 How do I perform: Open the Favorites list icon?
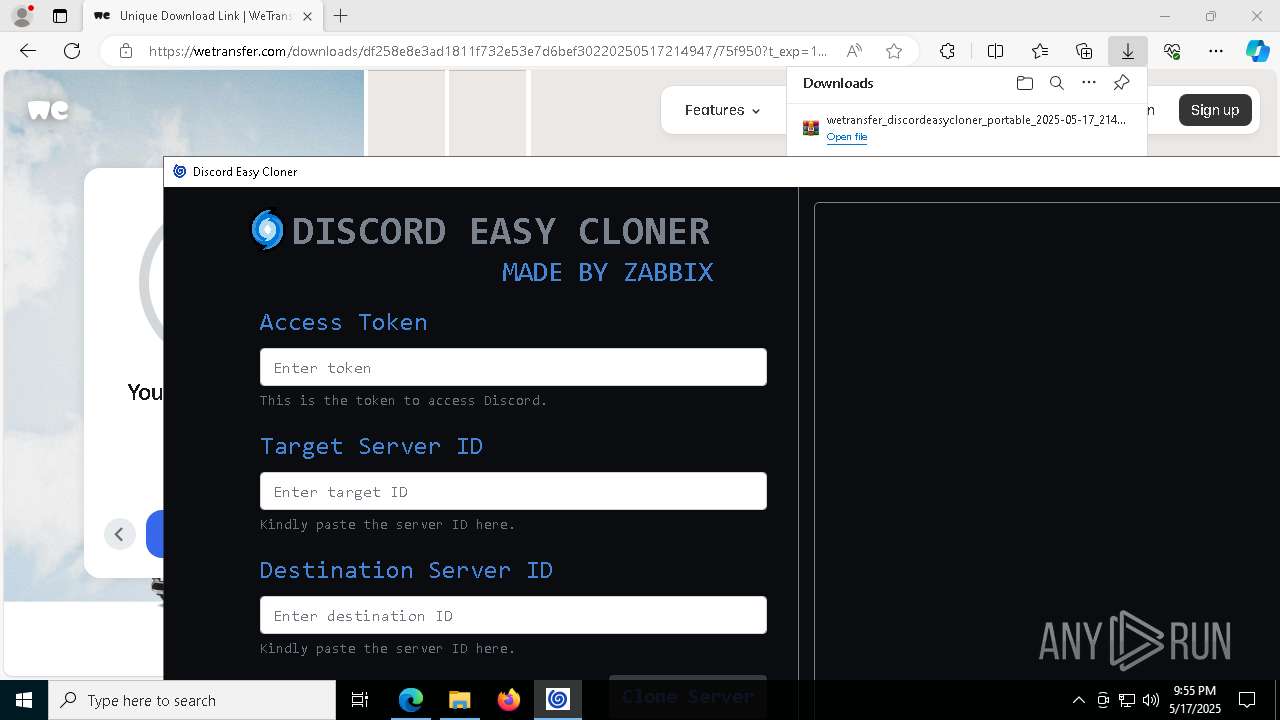pyautogui.click(x=1040, y=51)
